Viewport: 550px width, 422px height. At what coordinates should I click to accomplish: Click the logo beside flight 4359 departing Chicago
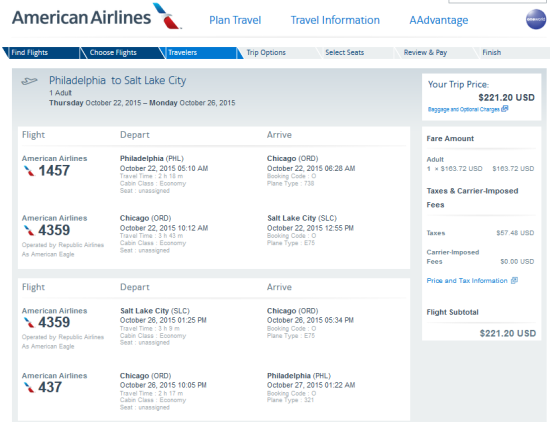click(29, 230)
